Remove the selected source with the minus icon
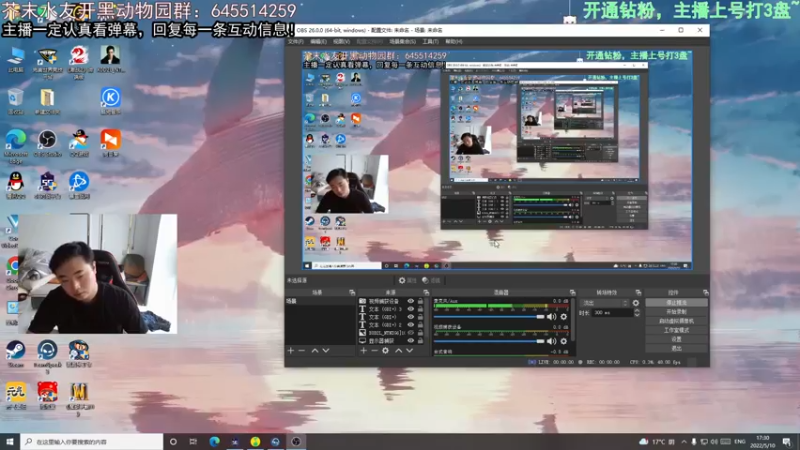800x450 pixels. [x=374, y=351]
